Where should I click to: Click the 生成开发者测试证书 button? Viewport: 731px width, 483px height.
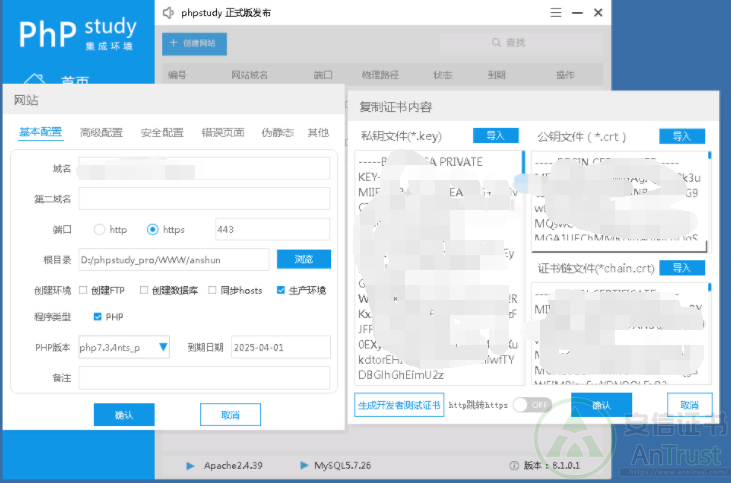[x=399, y=405]
